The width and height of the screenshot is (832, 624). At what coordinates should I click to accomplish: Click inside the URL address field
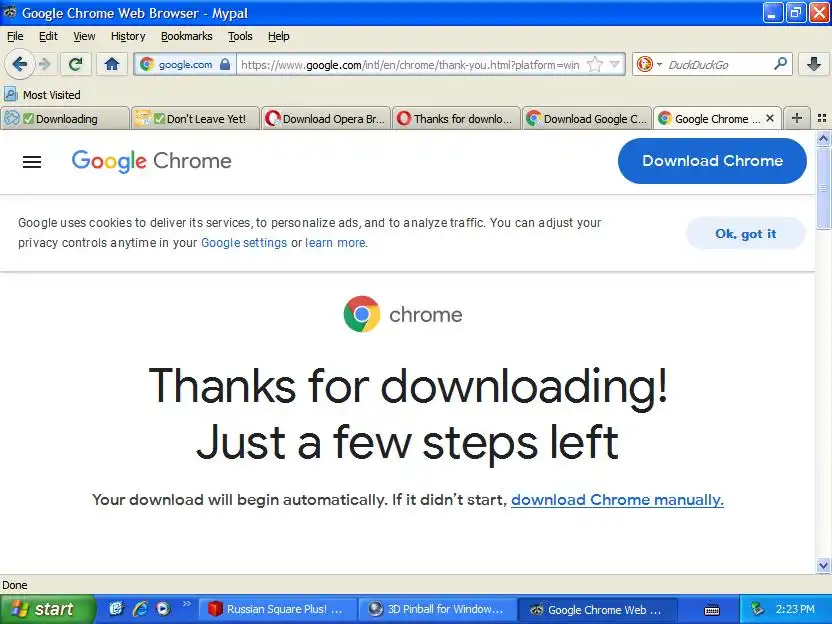pos(410,65)
